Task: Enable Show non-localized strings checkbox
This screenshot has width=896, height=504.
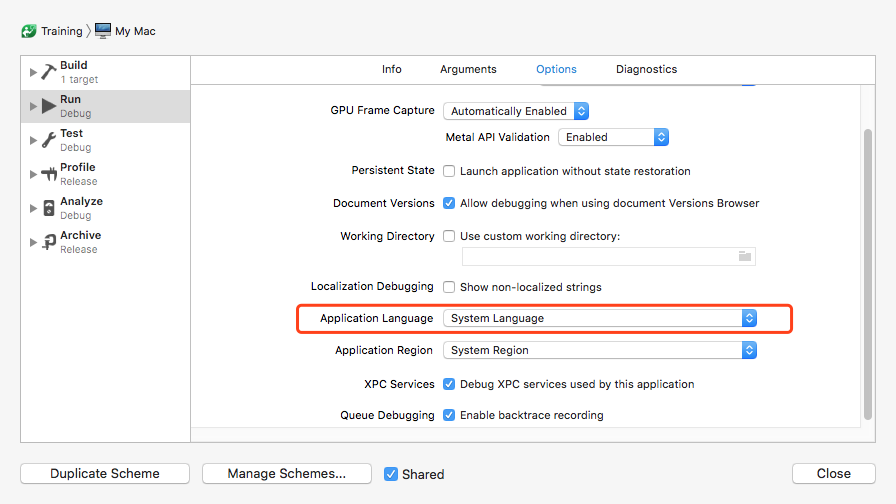Action: pos(449,287)
